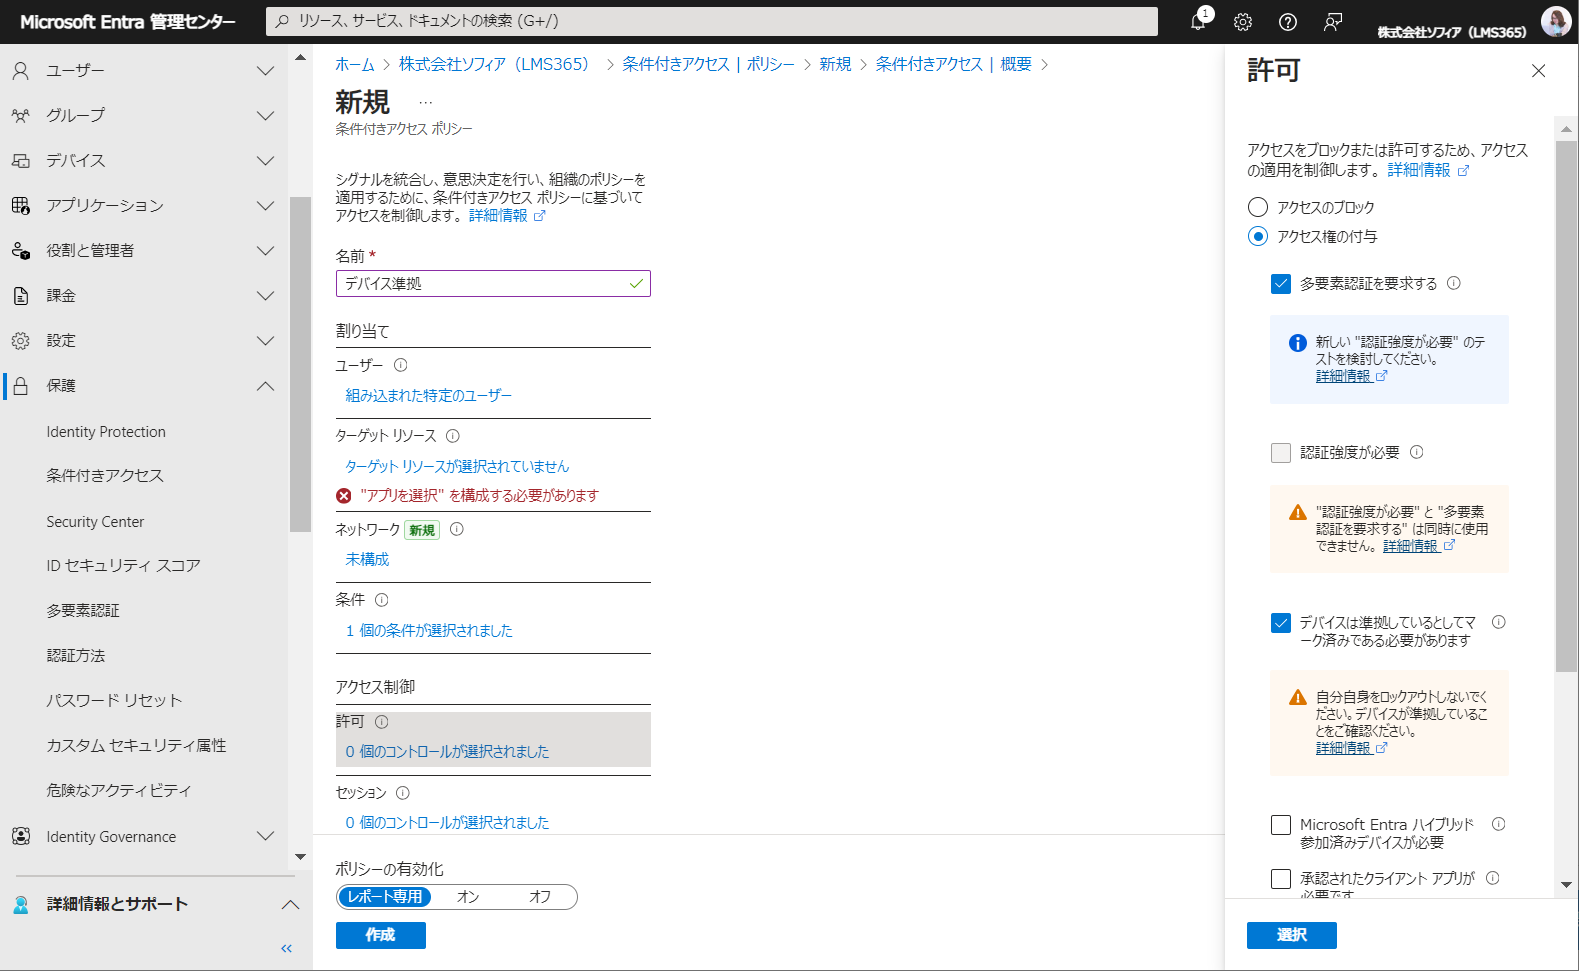The width and height of the screenshot is (1579, 971).
Task: Uncheck デバイスは準拠しているとしてマーク済み checkbox
Action: coord(1281,623)
